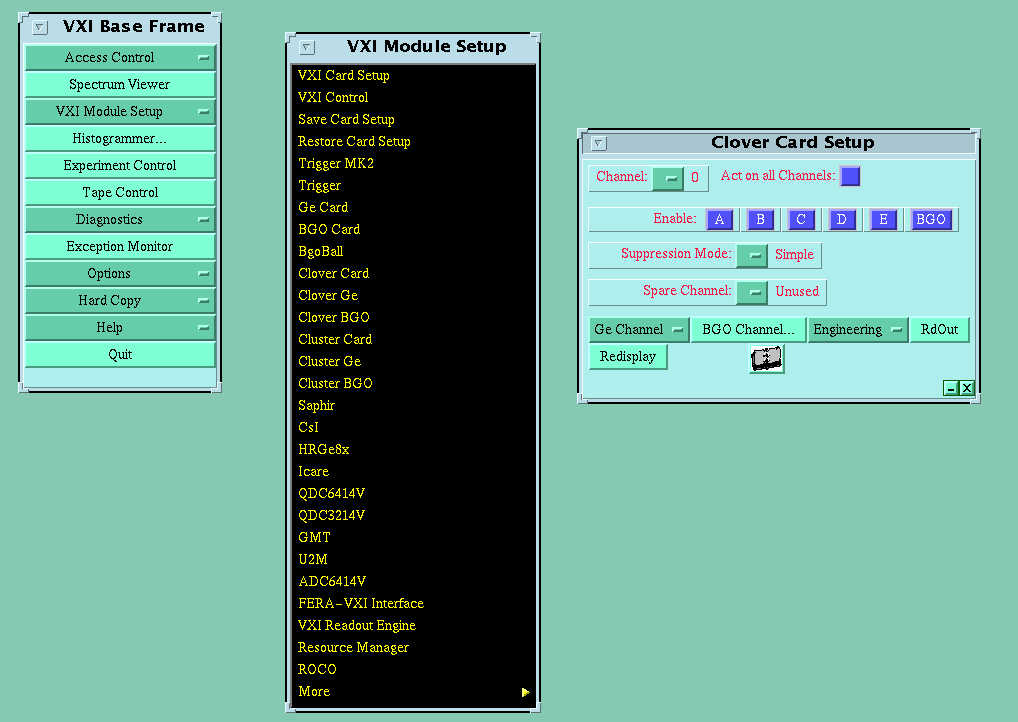The image size is (1018, 722).
Task: Open the VXI Base Frame window menu icon
Action: click(x=40, y=27)
